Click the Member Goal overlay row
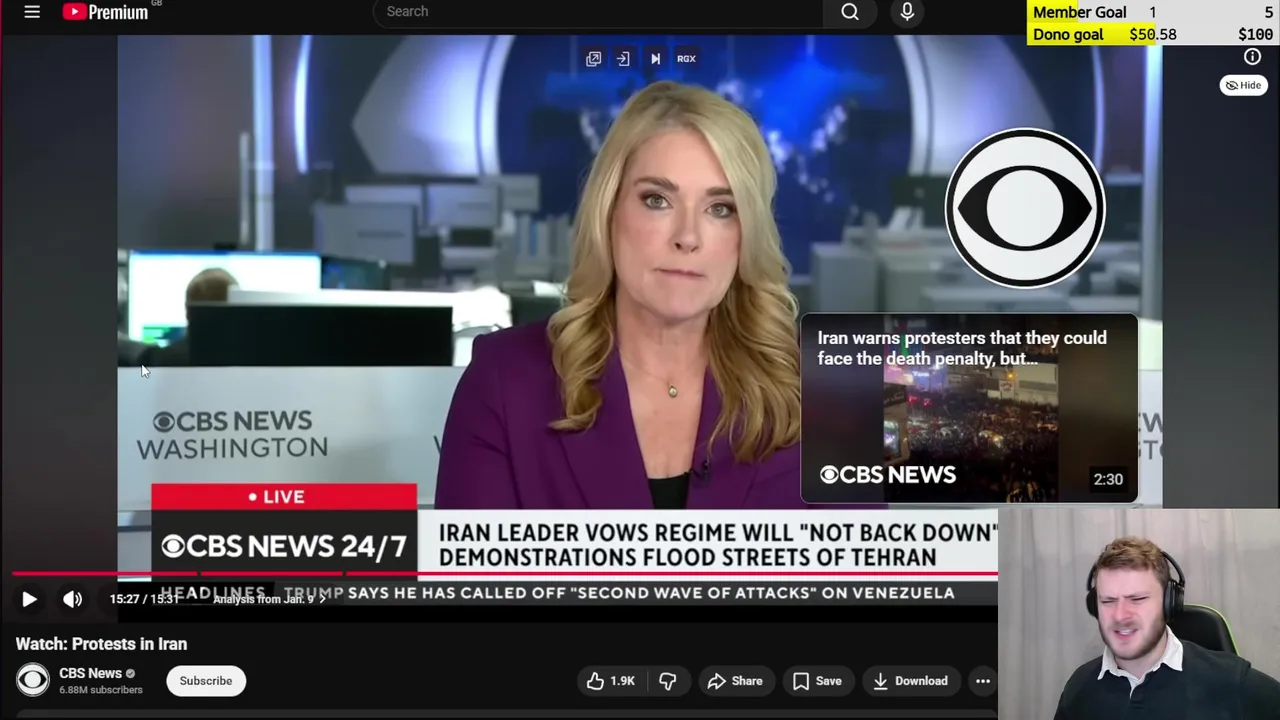Viewport: 1280px width, 720px height. click(1153, 12)
